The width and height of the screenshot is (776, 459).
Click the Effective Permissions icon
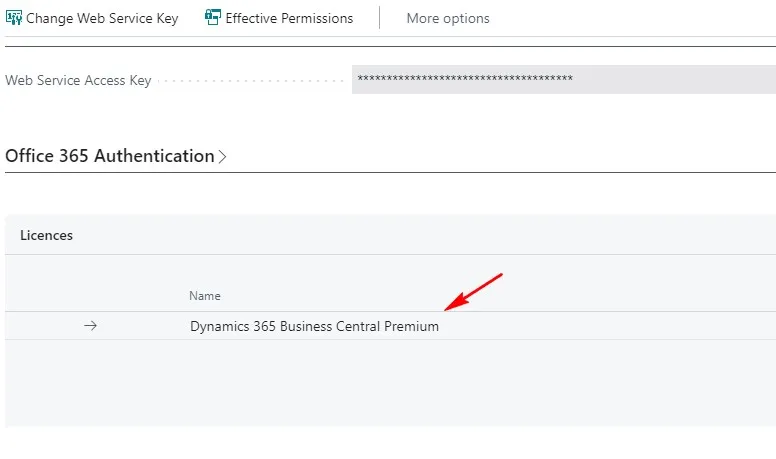pos(213,17)
